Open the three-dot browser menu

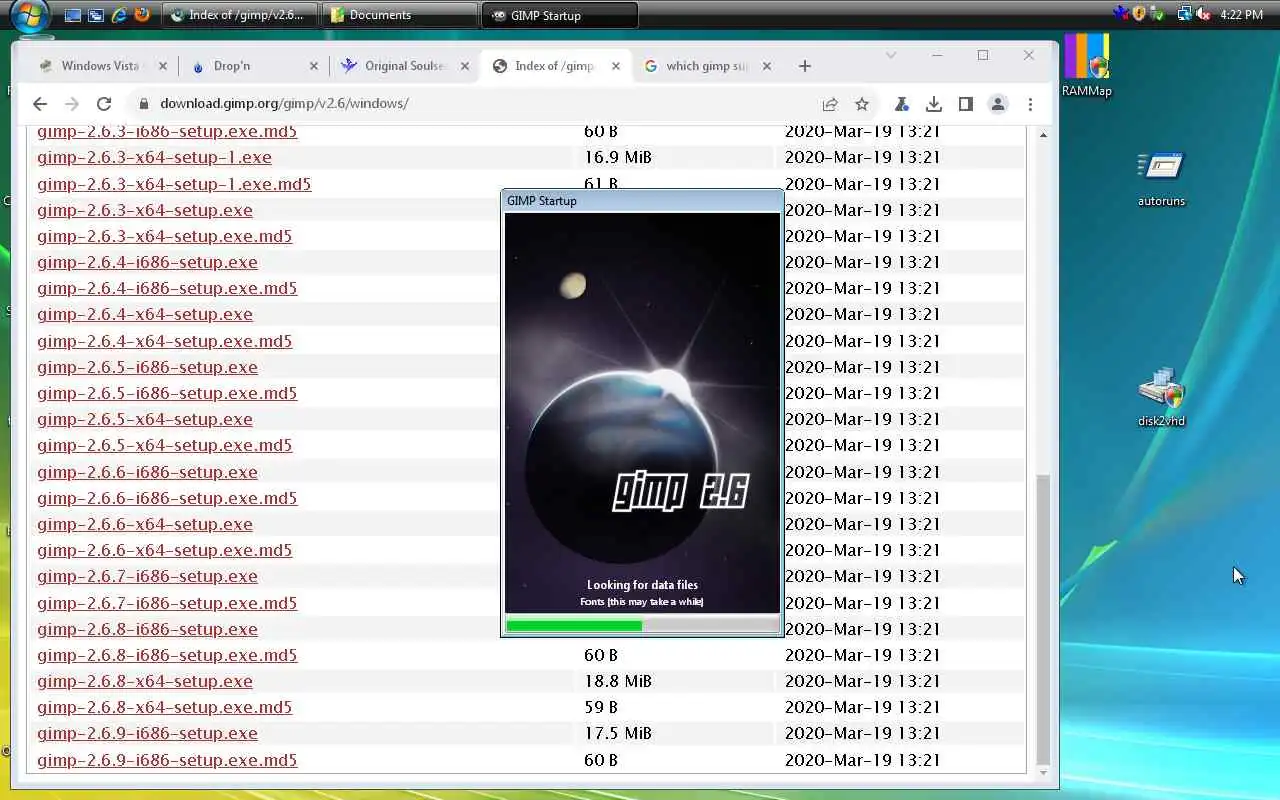1030,104
